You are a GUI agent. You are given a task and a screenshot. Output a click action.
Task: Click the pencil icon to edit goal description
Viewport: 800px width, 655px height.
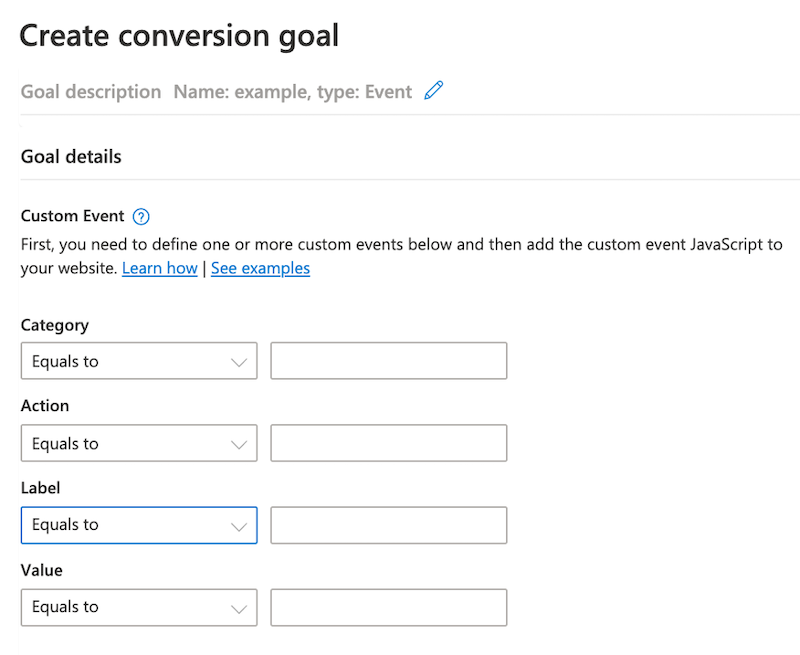click(x=434, y=90)
